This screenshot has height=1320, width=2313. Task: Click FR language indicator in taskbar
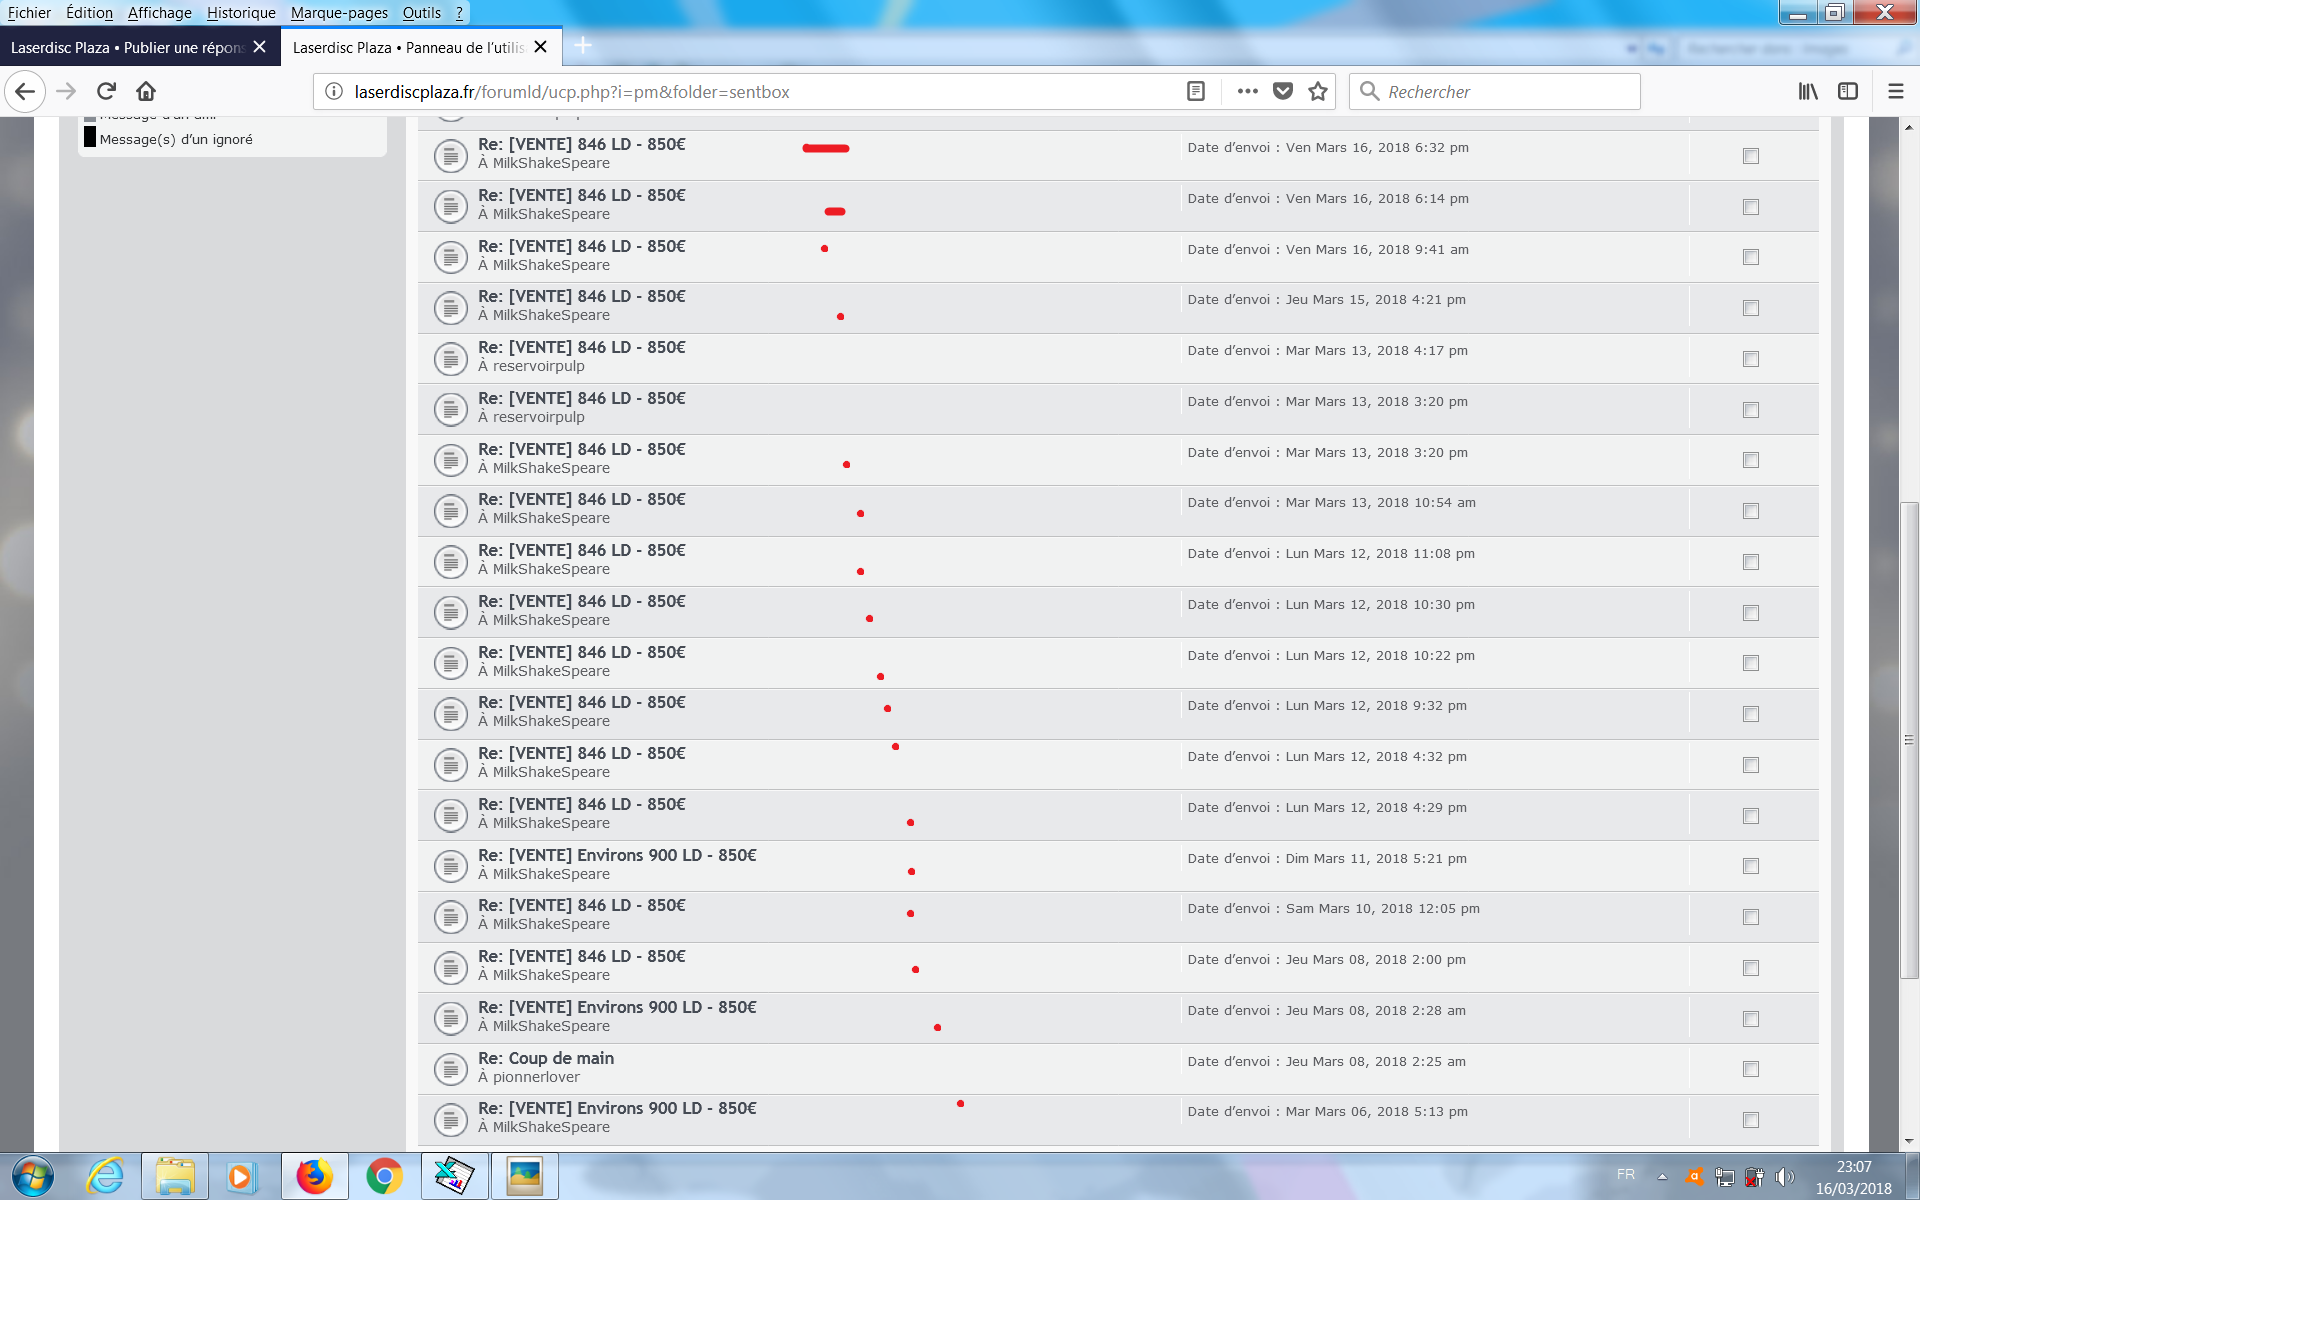point(1626,1174)
